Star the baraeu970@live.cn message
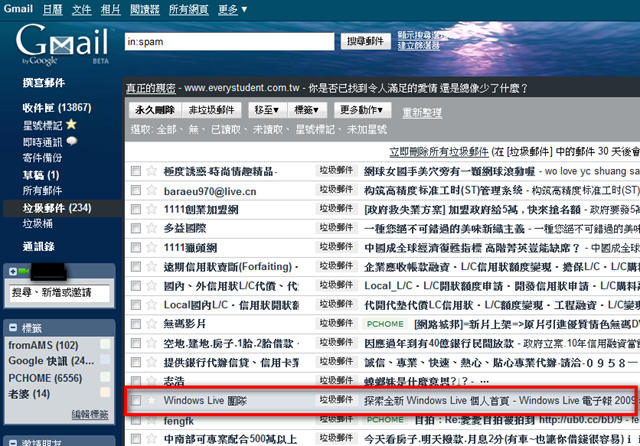Image resolution: width=640 pixels, height=446 pixels. tap(151, 190)
